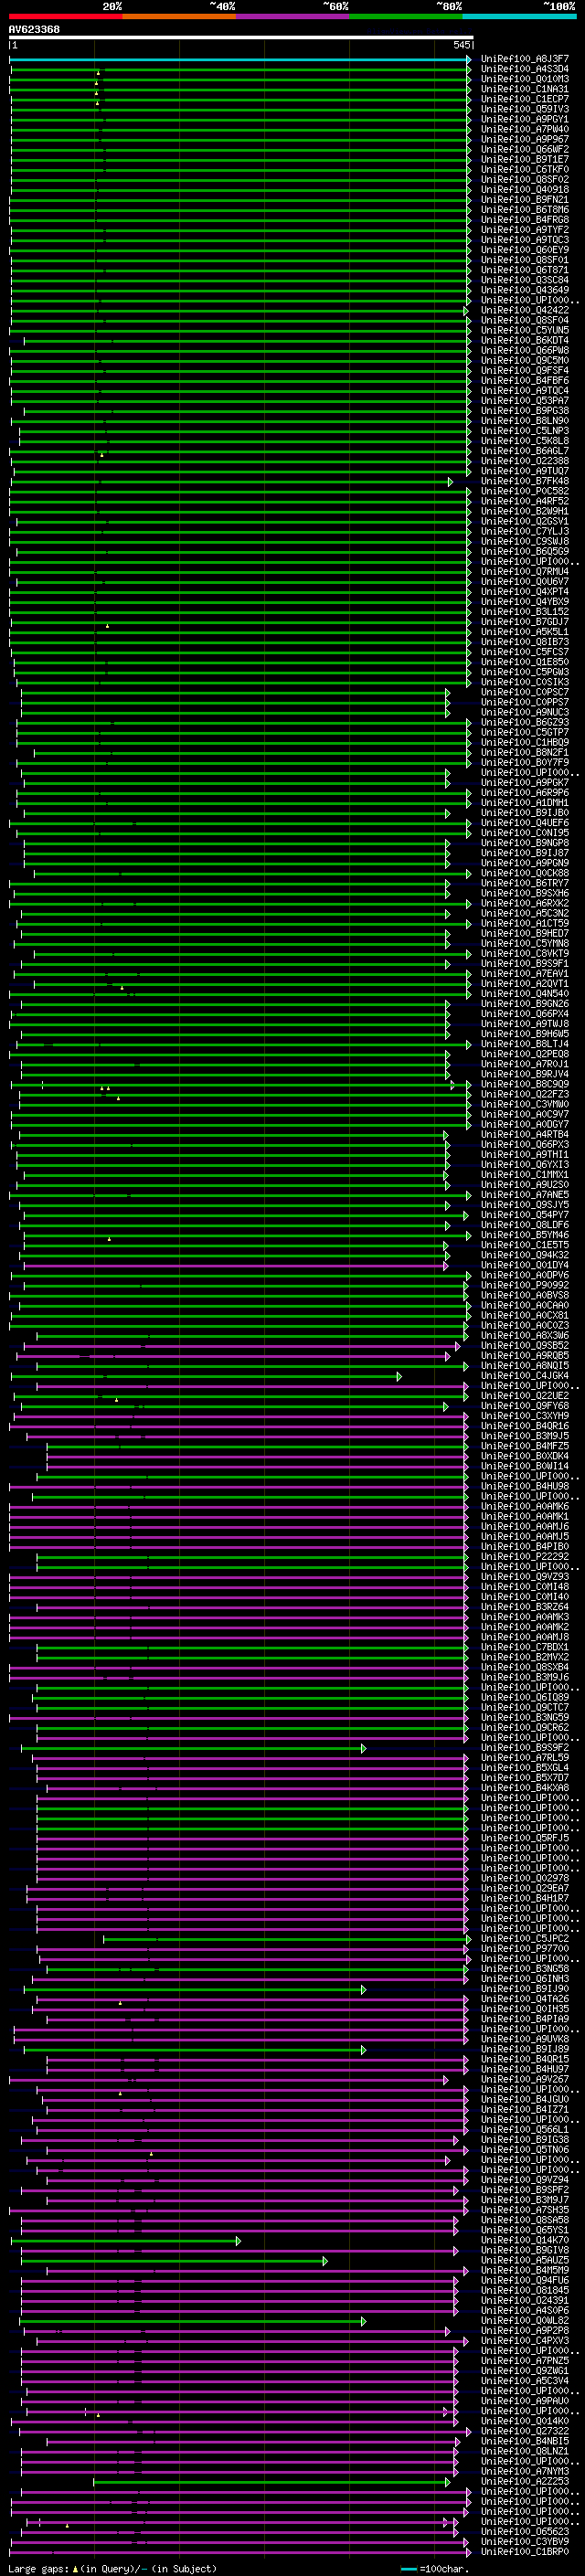
Task: Select the UniRef100_C6TKF0 entry
Action: coord(524,169)
